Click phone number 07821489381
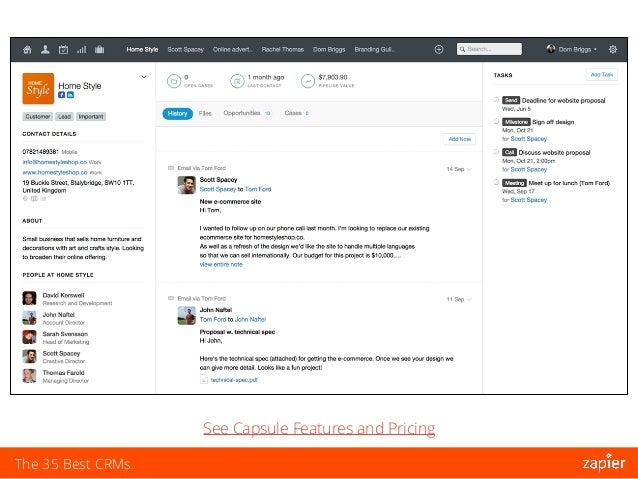 (x=40, y=151)
